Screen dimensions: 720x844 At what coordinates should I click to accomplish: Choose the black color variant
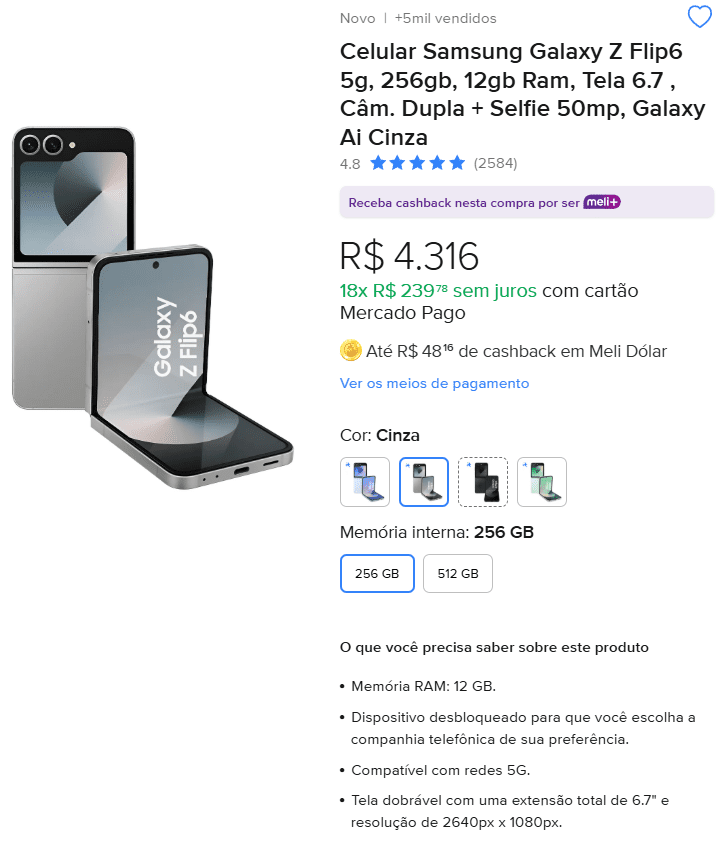(x=483, y=482)
